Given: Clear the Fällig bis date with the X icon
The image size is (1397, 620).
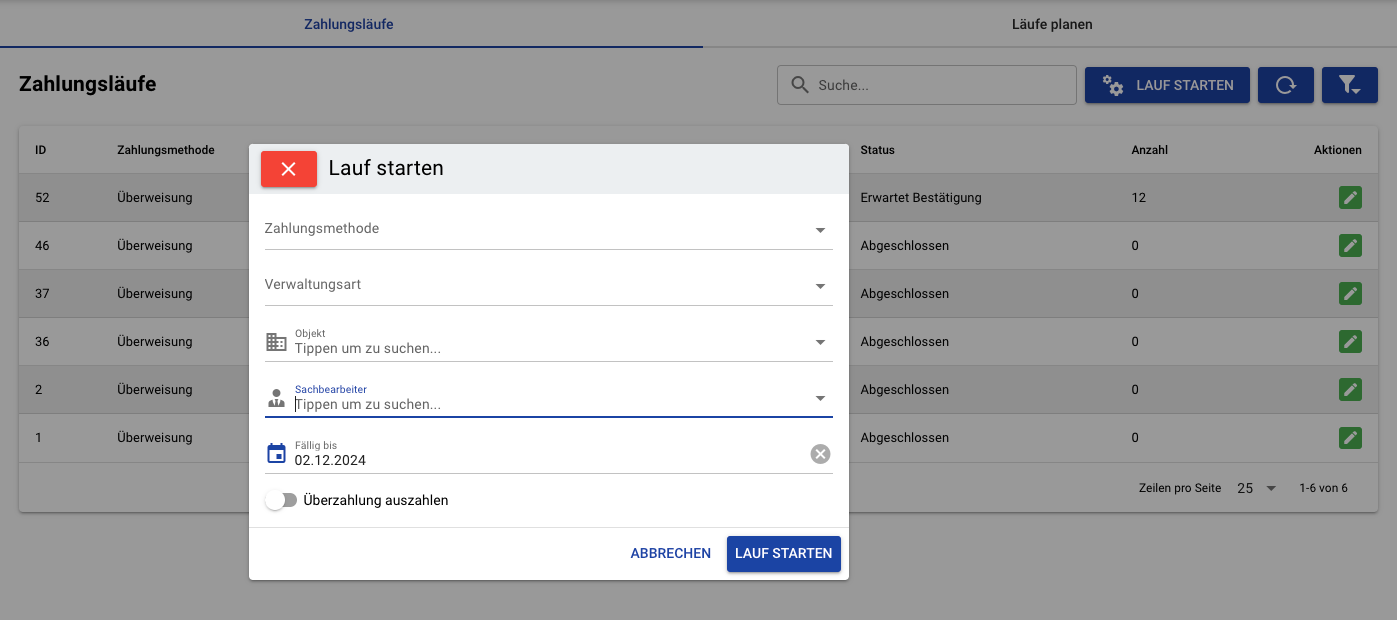Looking at the screenshot, I should pos(820,455).
